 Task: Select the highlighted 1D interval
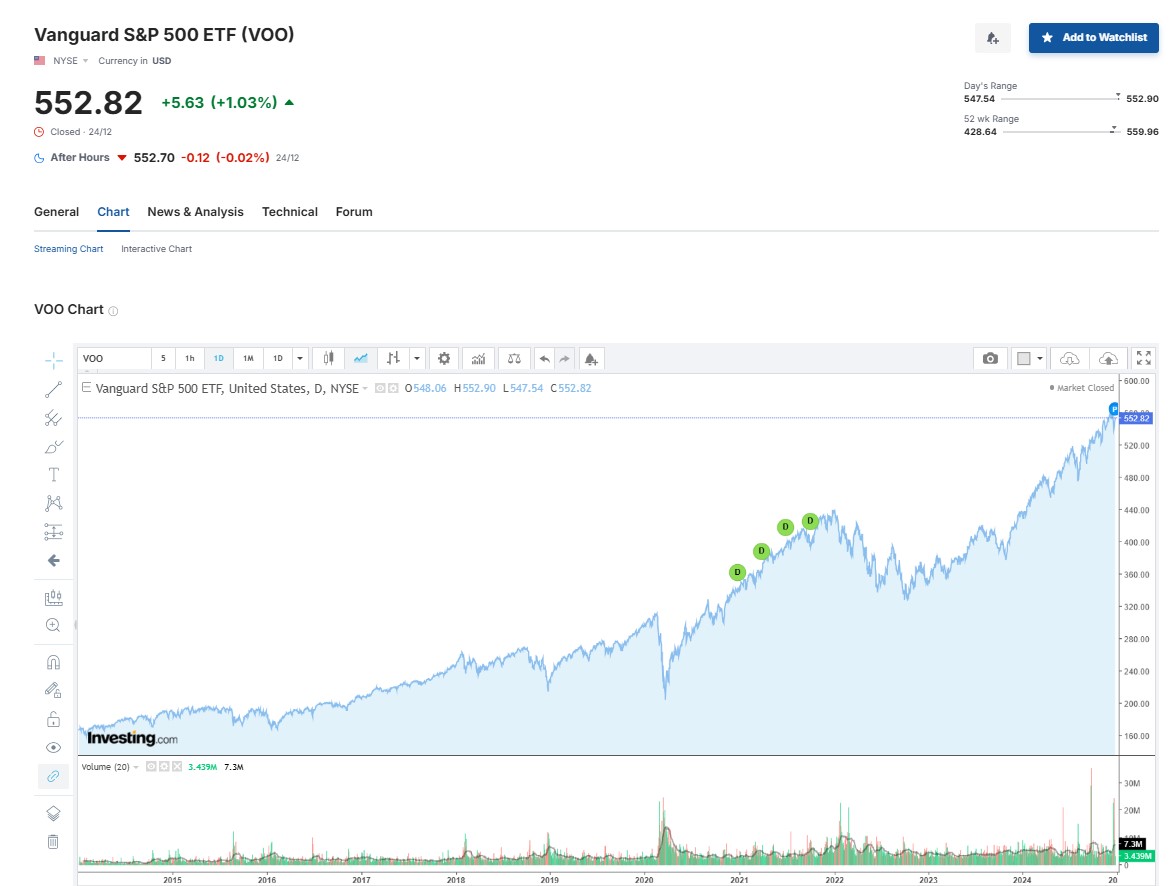click(x=219, y=358)
